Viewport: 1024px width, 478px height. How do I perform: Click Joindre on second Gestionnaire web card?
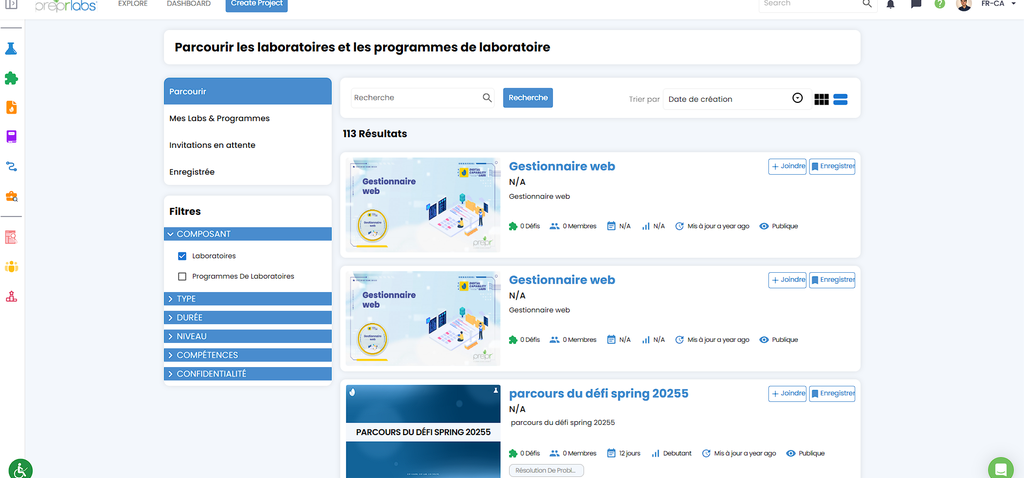tap(787, 280)
